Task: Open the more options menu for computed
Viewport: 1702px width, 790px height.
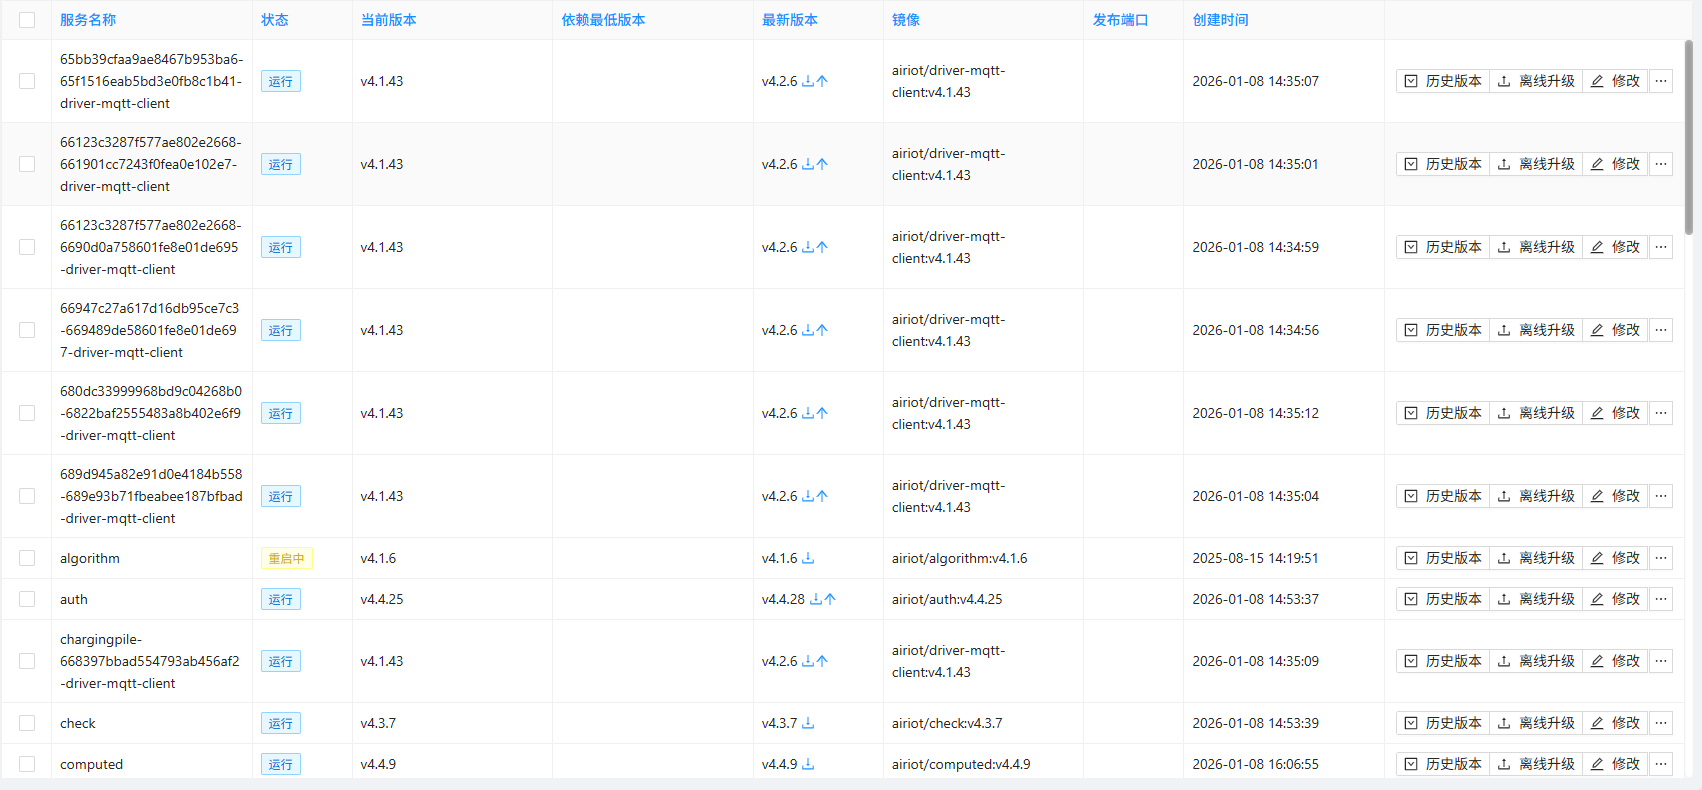Action: tap(1661, 764)
